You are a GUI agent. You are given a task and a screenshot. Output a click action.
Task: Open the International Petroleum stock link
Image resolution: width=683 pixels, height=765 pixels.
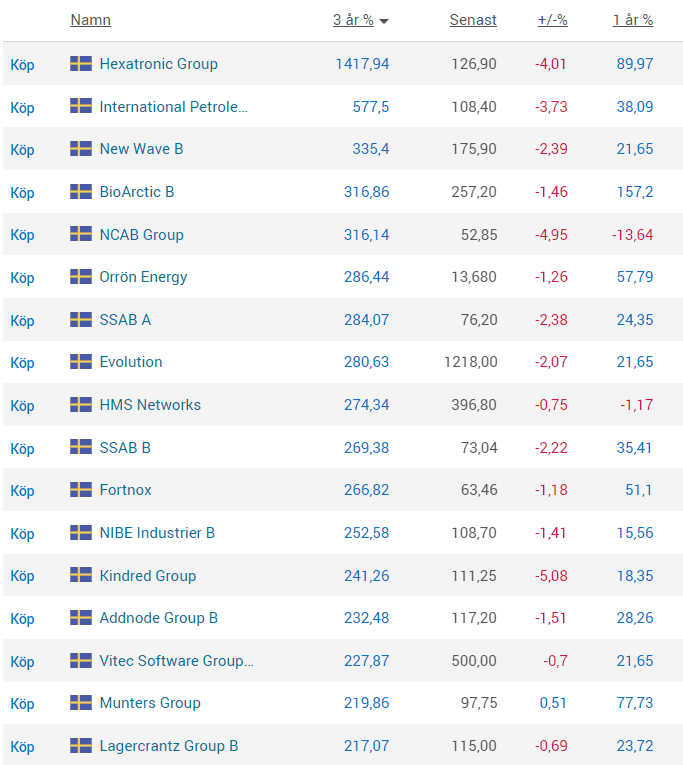click(x=173, y=107)
